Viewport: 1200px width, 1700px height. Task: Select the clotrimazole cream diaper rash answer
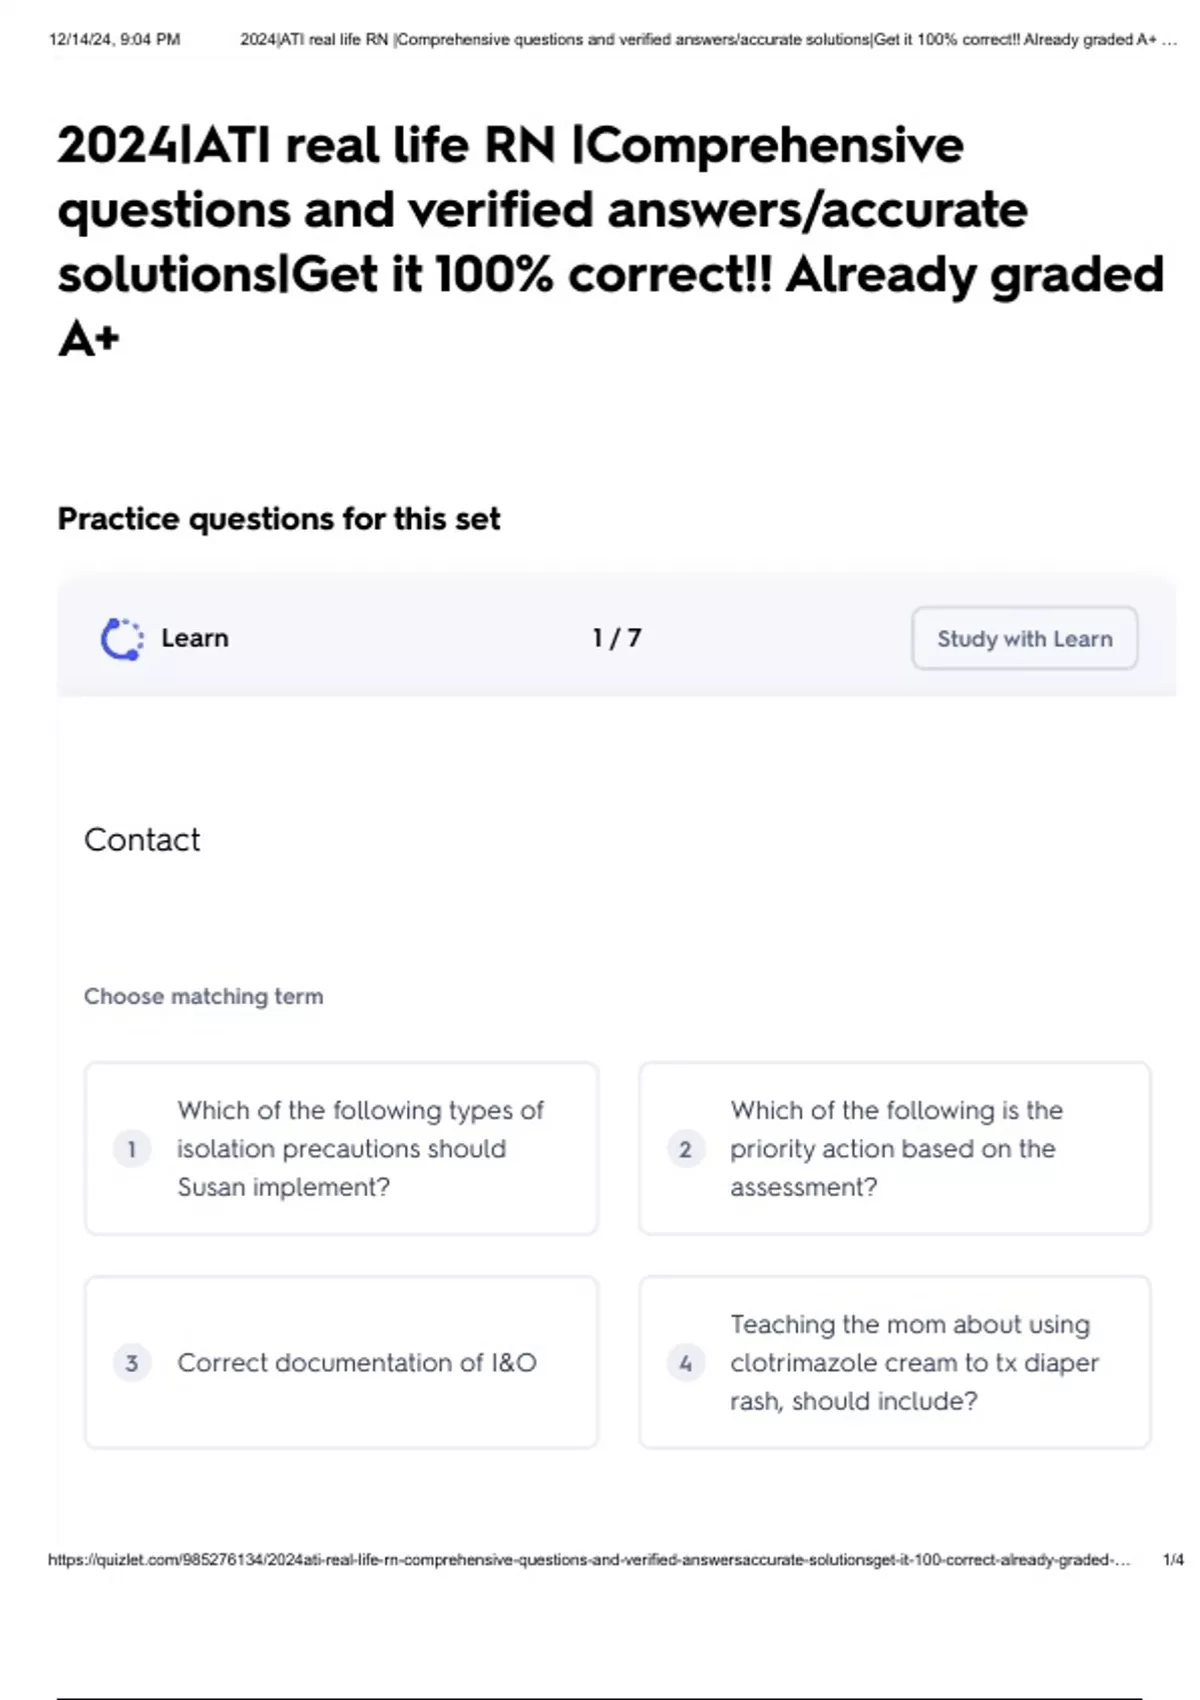913,1363
